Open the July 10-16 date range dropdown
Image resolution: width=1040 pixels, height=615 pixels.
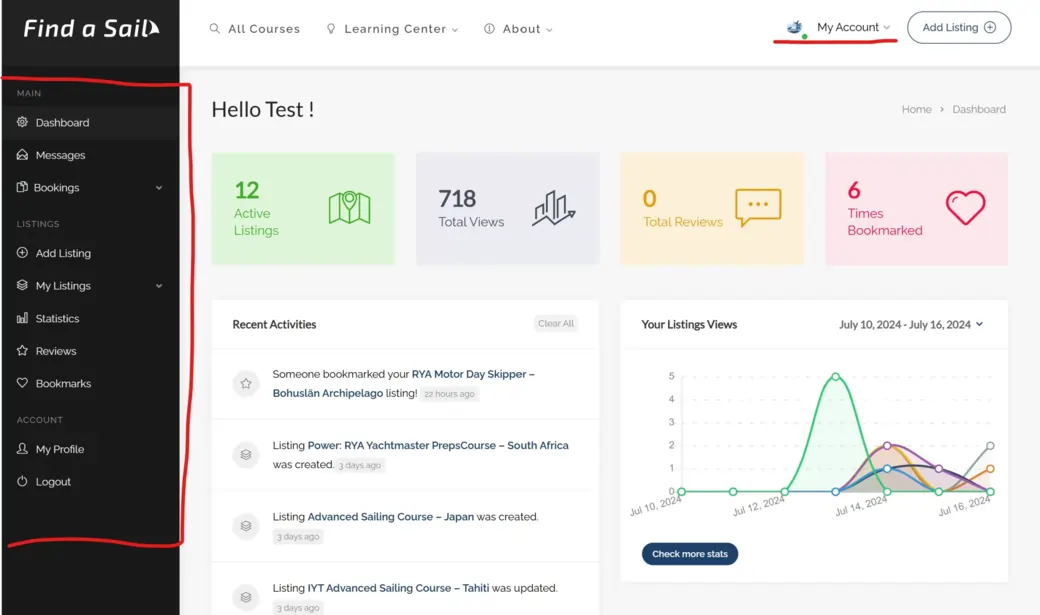click(x=910, y=324)
